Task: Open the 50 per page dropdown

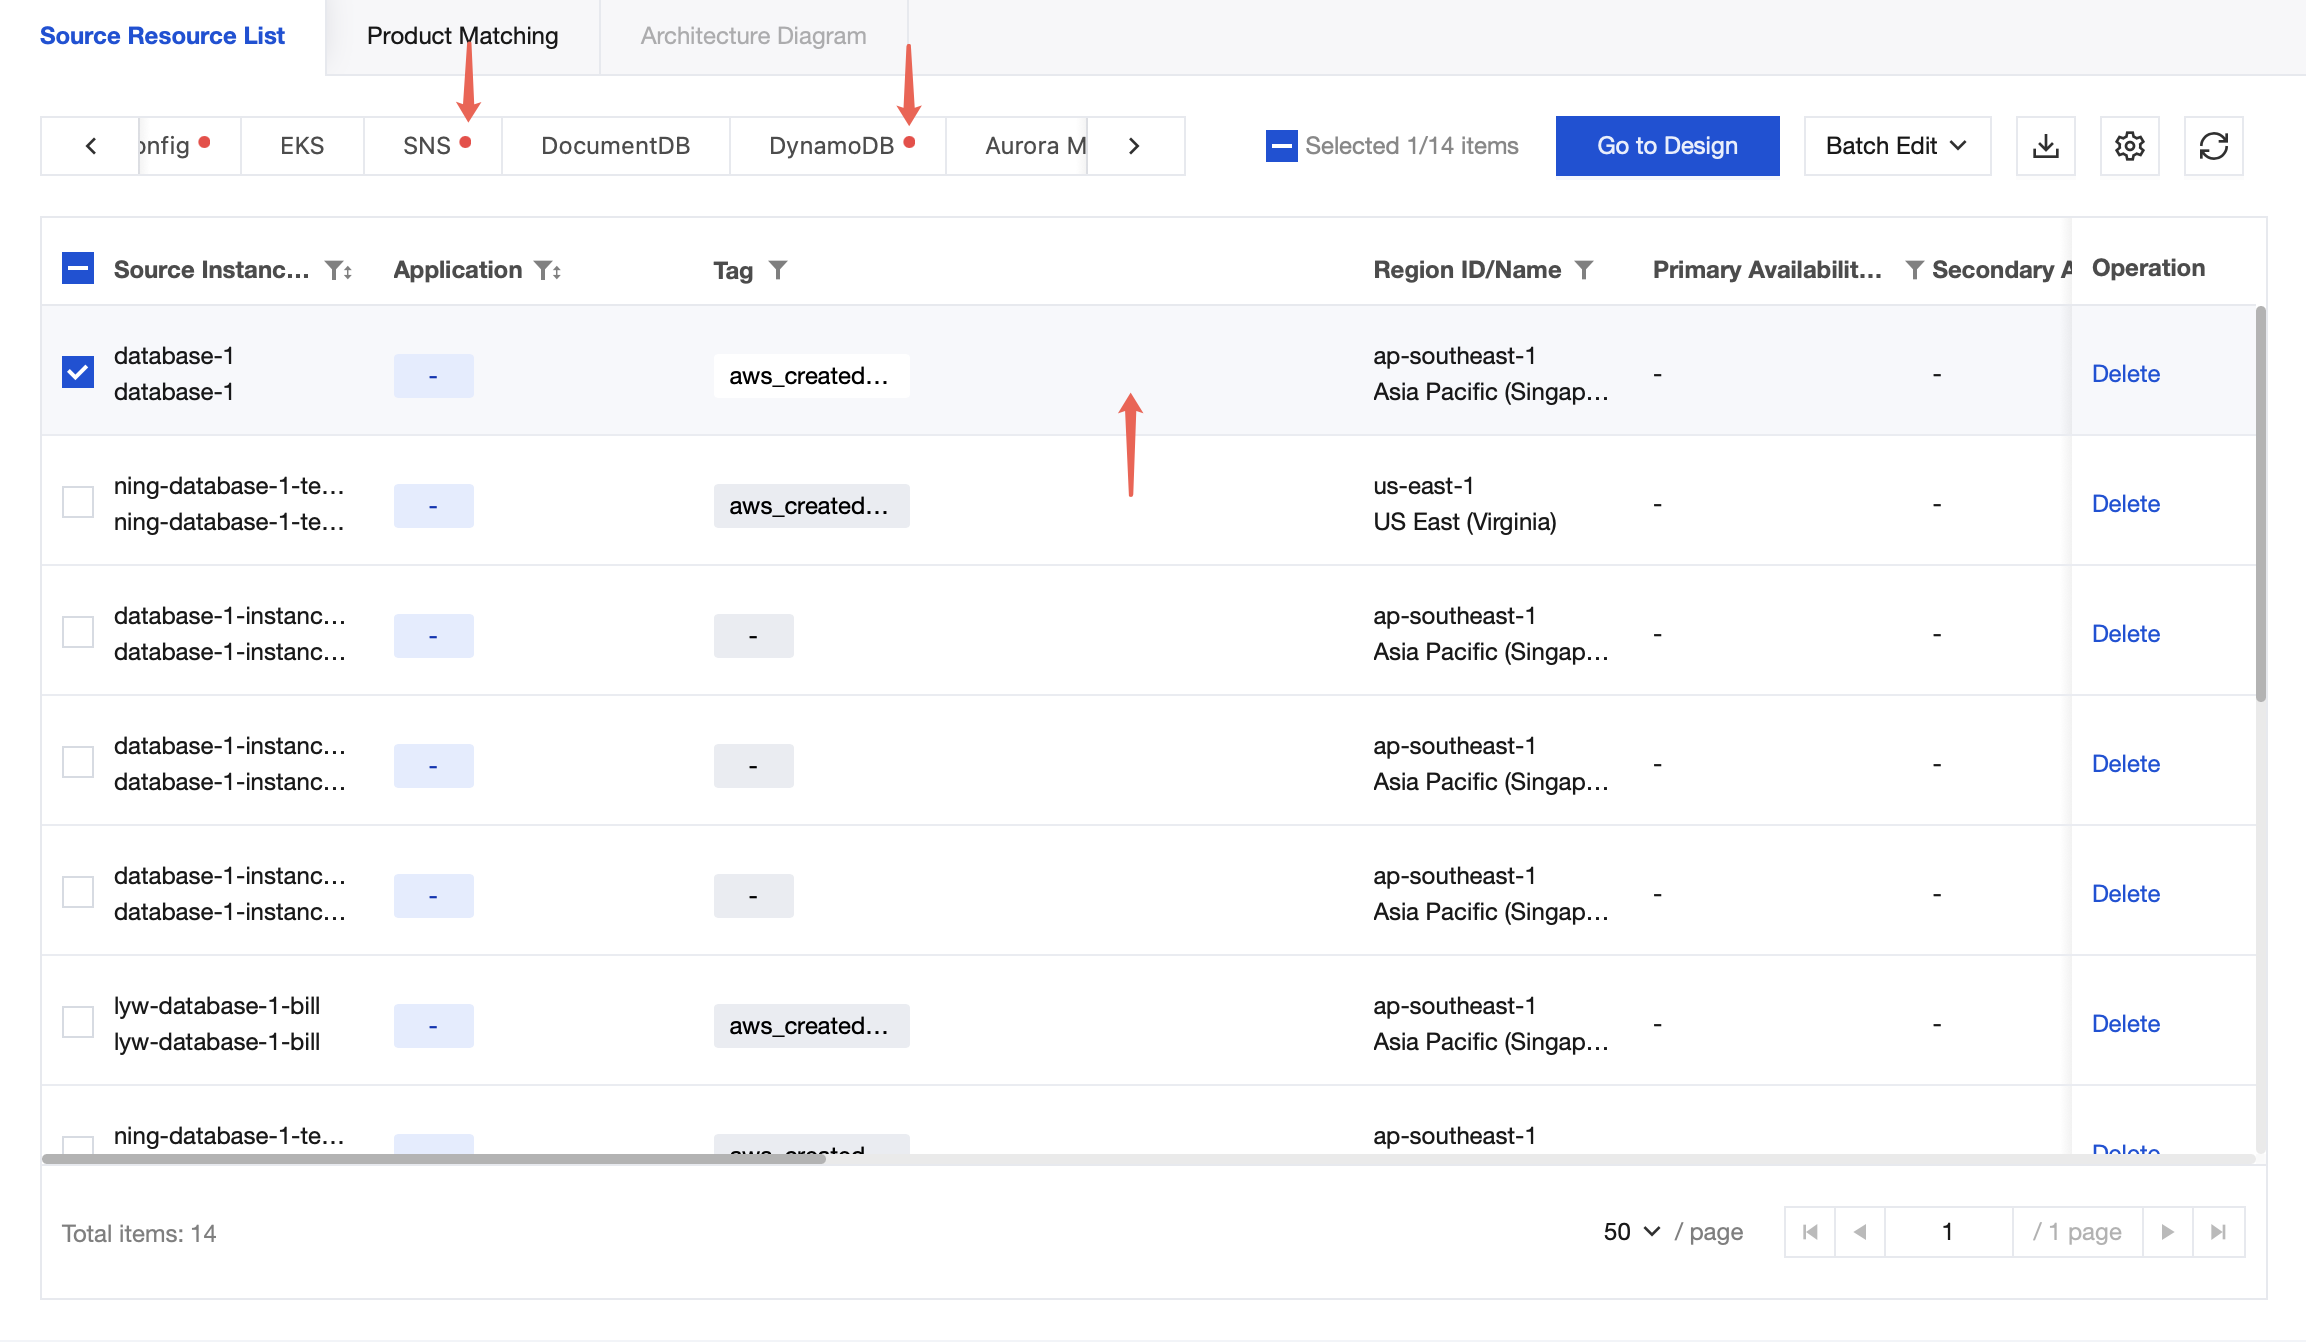Action: tap(1631, 1232)
